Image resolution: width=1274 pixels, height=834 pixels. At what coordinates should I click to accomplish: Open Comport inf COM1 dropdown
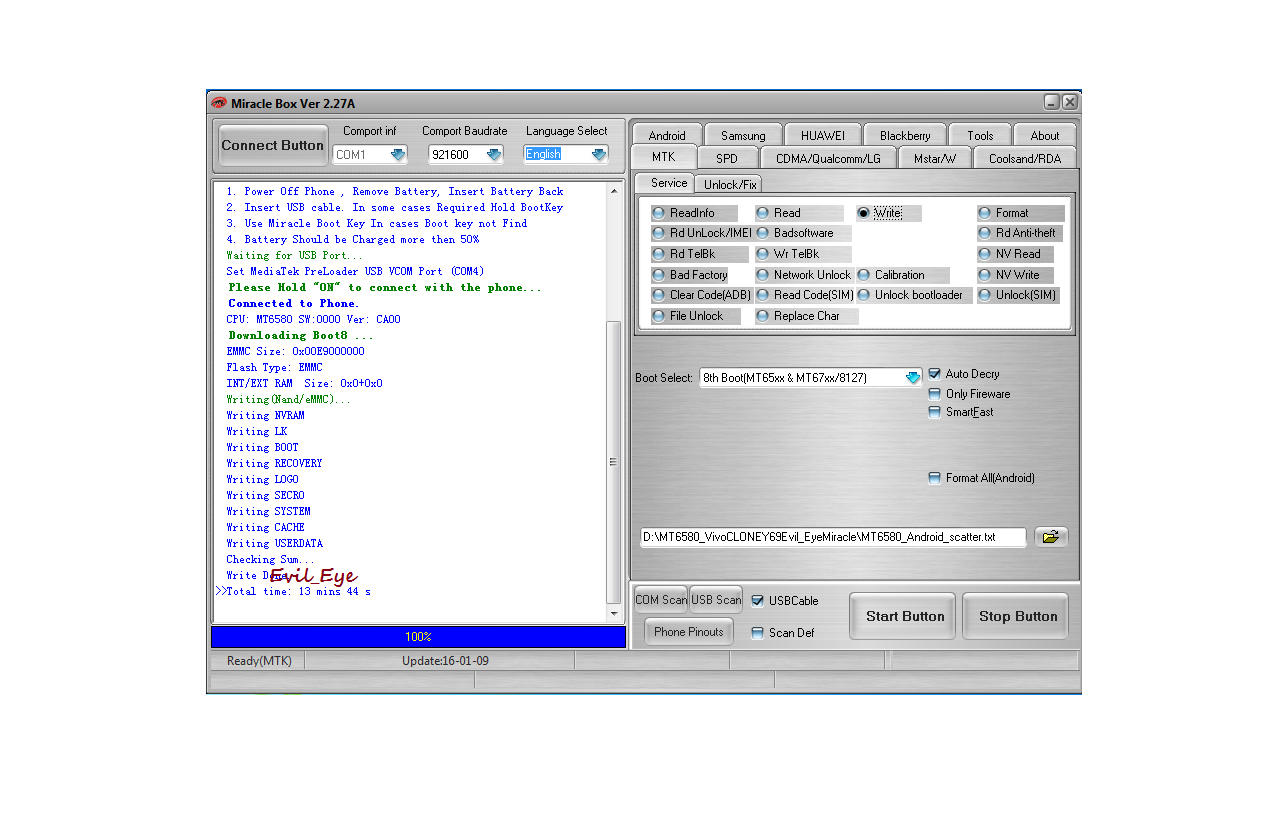(x=398, y=154)
